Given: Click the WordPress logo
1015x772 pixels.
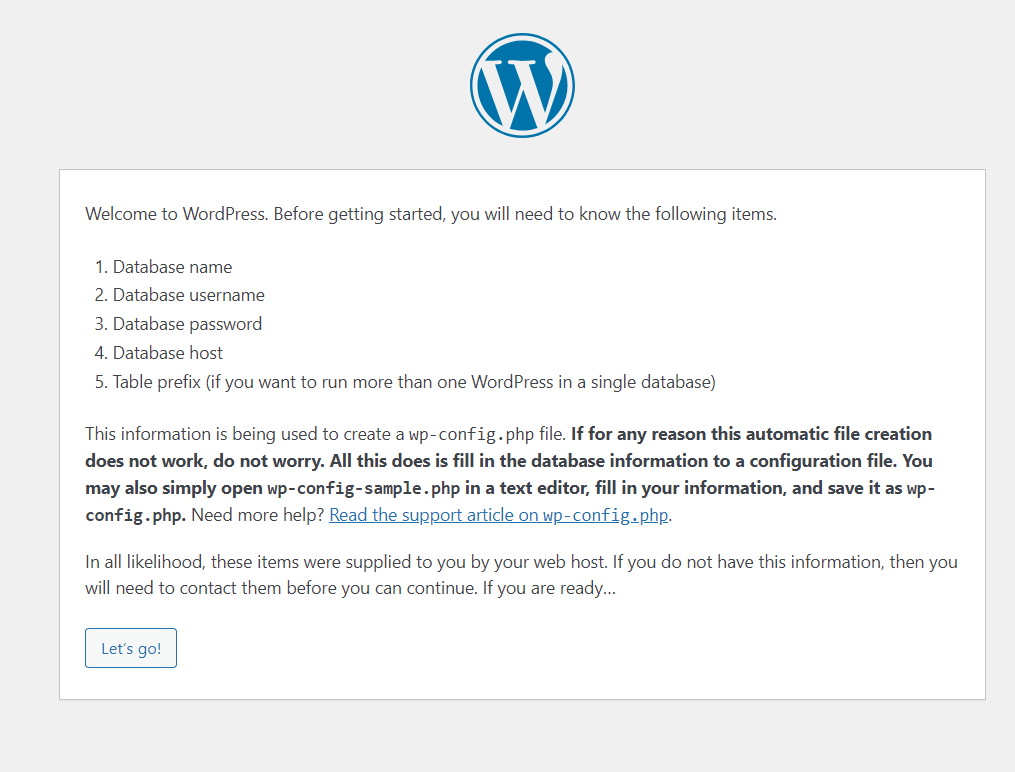Looking at the screenshot, I should pyautogui.click(x=522, y=85).
